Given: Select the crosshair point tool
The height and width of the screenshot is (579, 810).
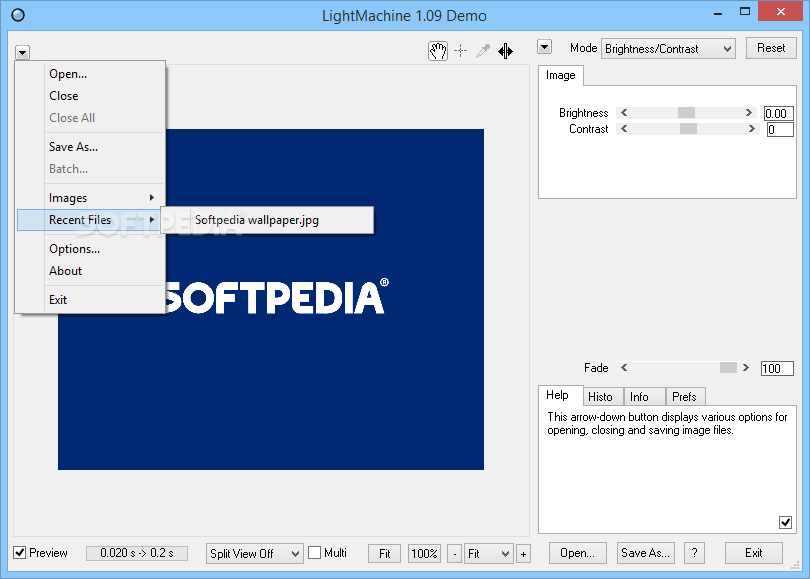Looking at the screenshot, I should (460, 51).
